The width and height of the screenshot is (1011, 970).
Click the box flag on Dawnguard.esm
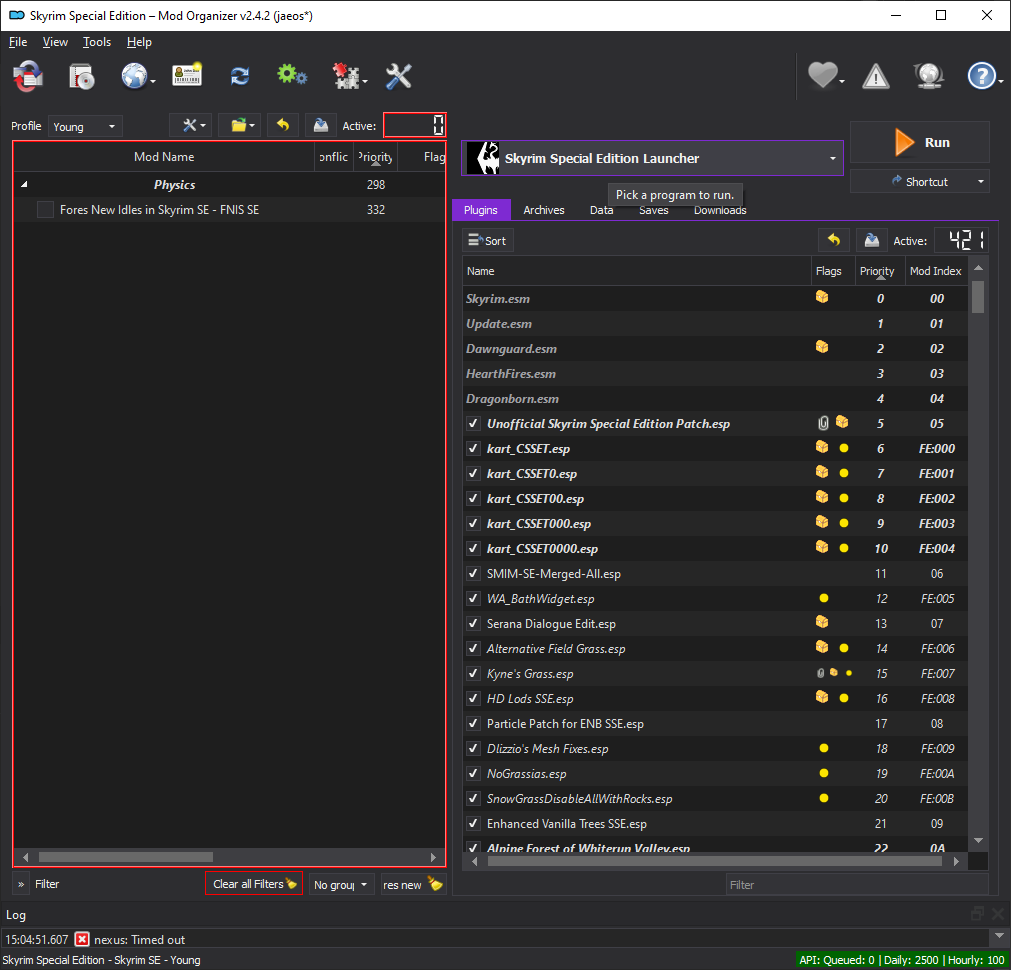tap(822, 347)
